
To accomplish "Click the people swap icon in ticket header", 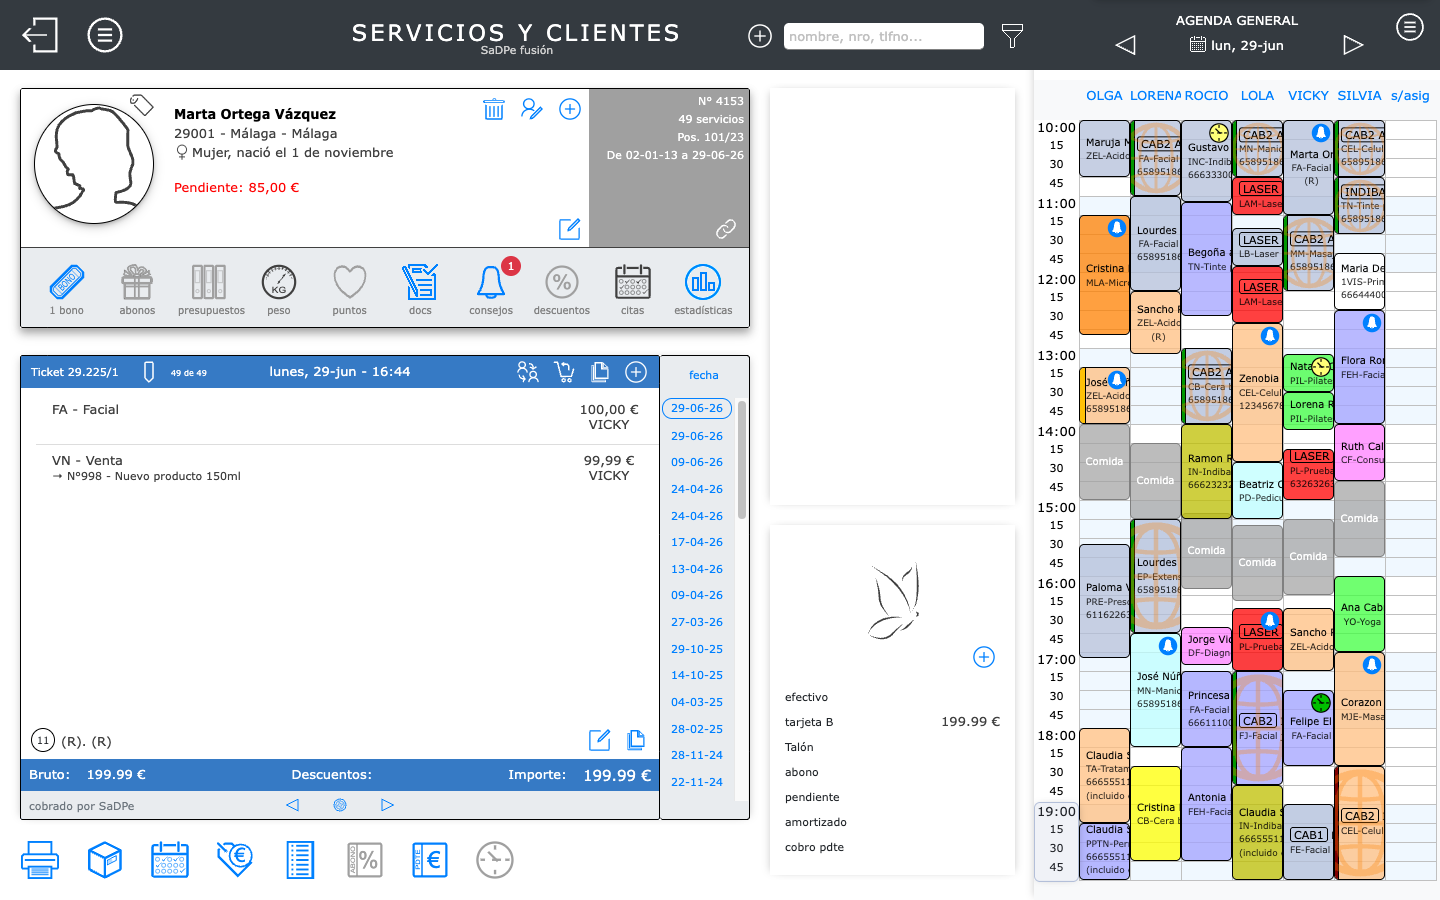I will coord(528,372).
